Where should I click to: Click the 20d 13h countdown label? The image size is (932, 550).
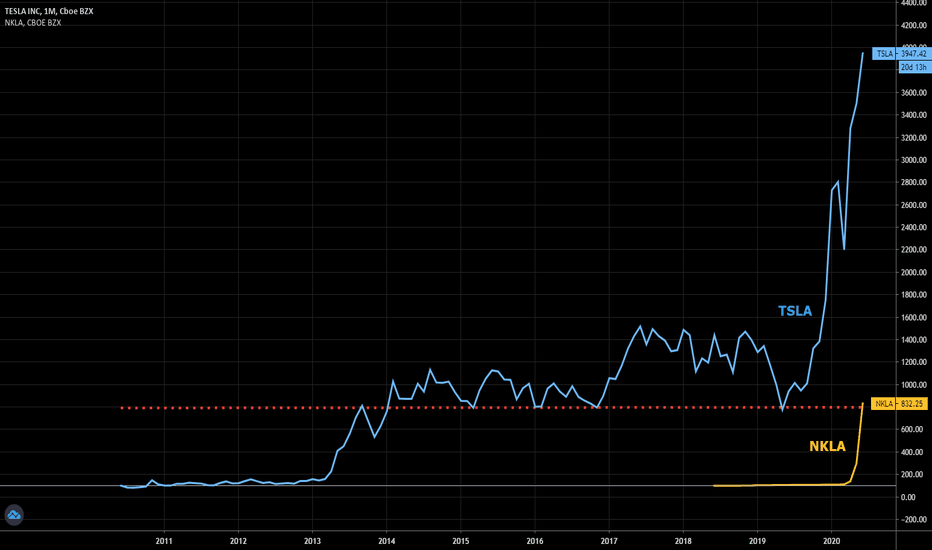pyautogui.click(x=914, y=67)
